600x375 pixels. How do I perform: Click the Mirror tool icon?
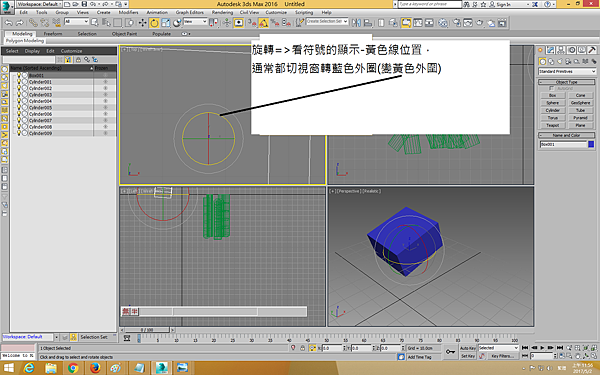(x=356, y=23)
